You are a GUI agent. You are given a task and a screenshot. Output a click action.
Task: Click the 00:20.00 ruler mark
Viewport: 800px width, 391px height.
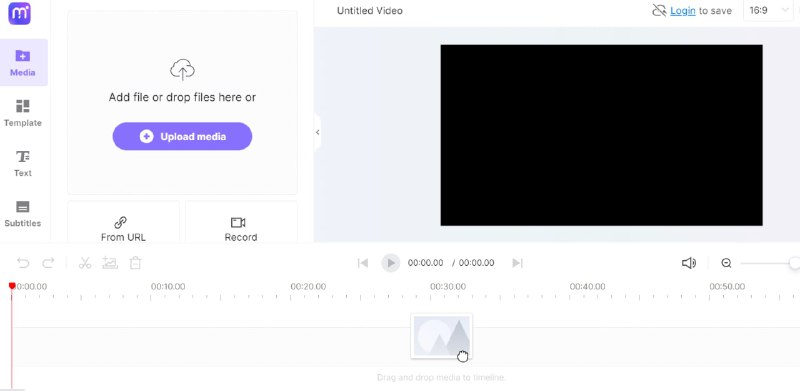[x=308, y=287]
